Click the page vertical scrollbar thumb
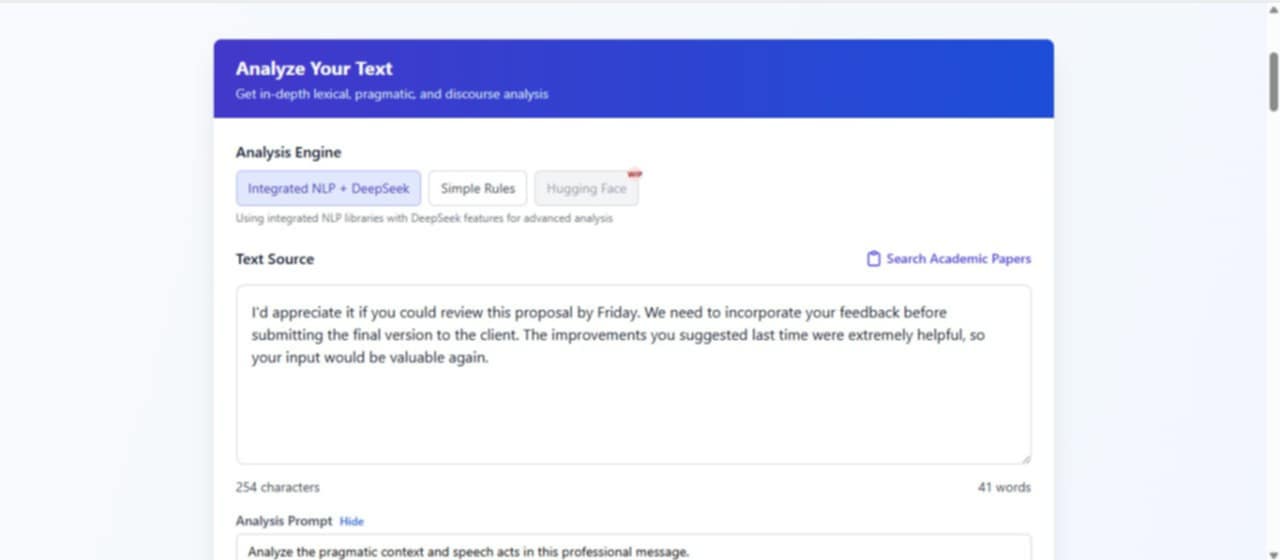The image size is (1280, 560). tap(1273, 82)
